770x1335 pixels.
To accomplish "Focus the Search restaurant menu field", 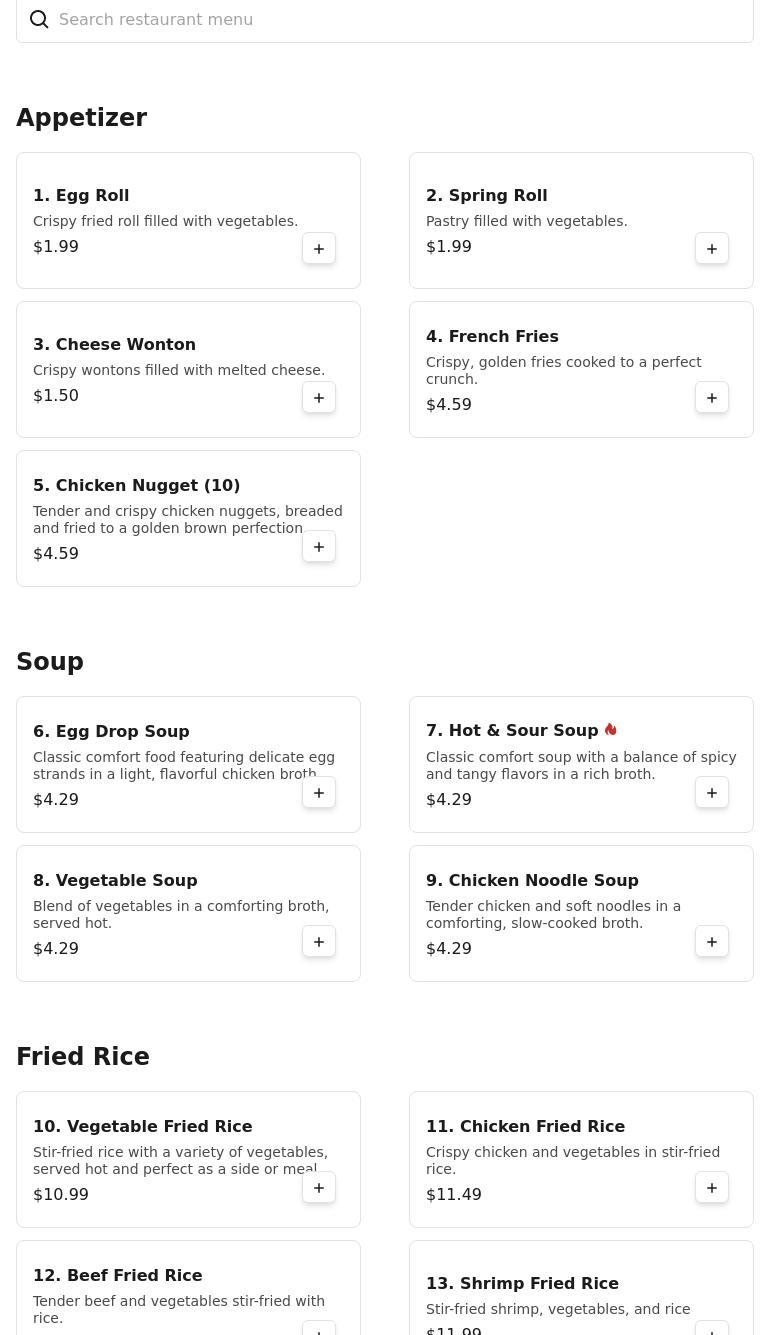I will click(385, 20).
